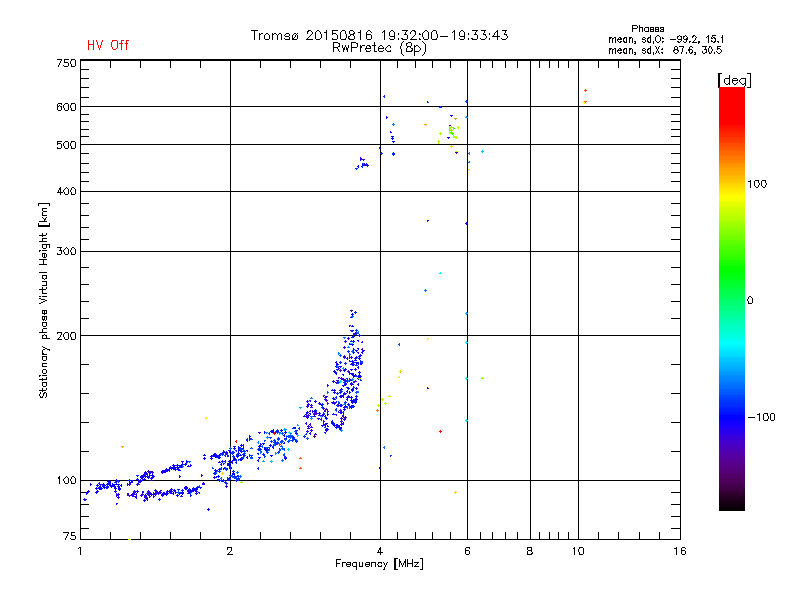800x600 pixels.
Task: Click the 'Stationary phase Virtual Height [km]' axis label
Action: pyautogui.click(x=44, y=301)
